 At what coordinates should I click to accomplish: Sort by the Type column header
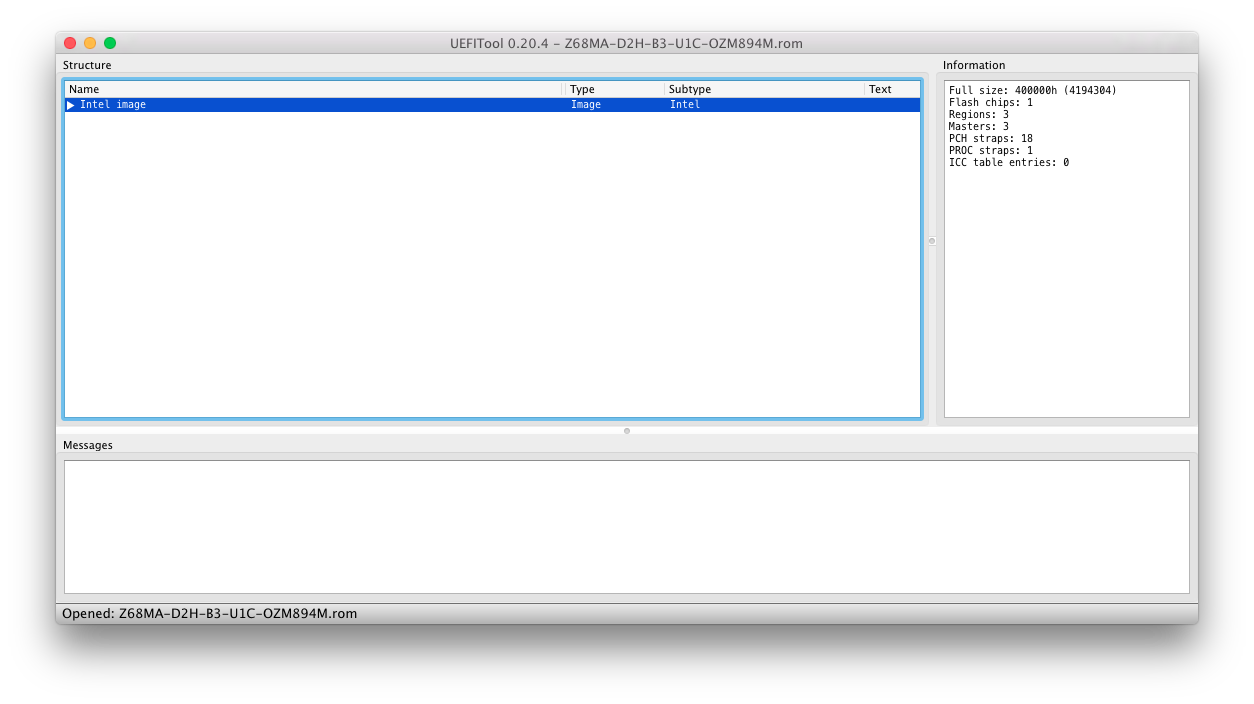click(614, 90)
